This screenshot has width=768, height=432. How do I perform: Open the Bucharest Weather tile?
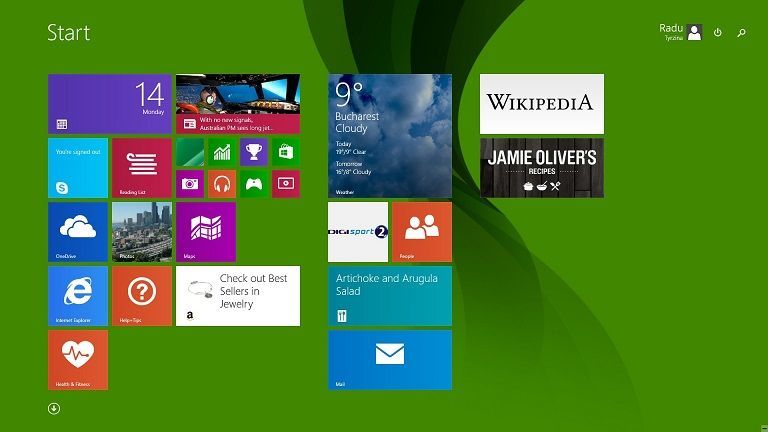click(x=390, y=136)
